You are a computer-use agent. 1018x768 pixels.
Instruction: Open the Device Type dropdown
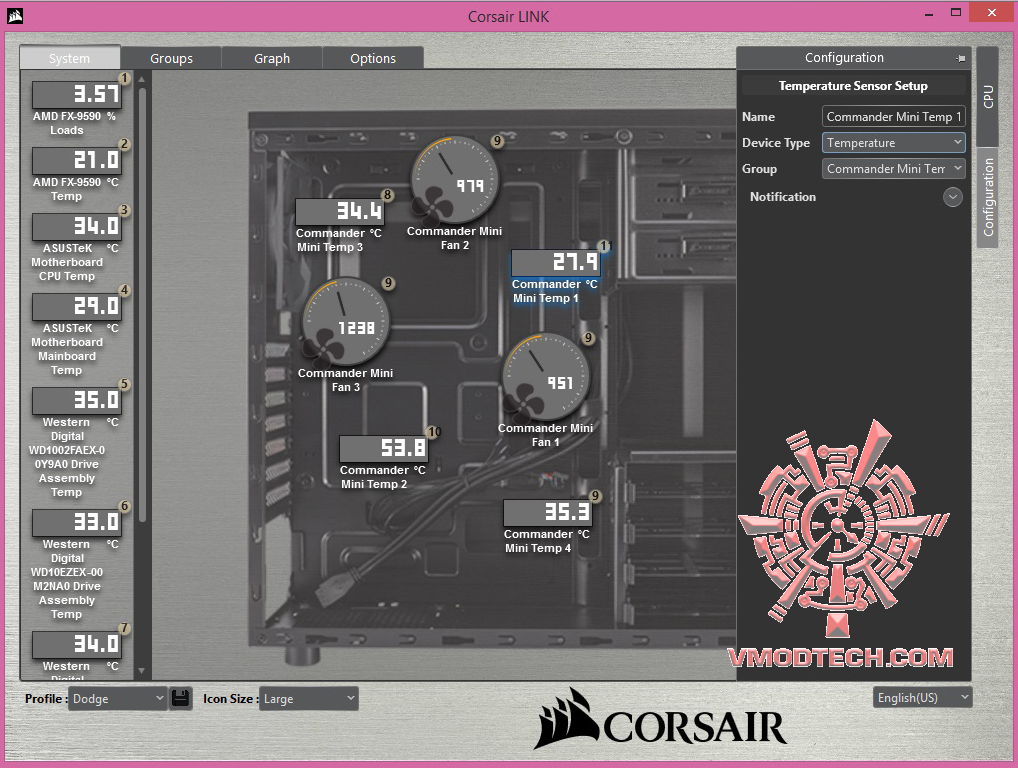(893, 143)
